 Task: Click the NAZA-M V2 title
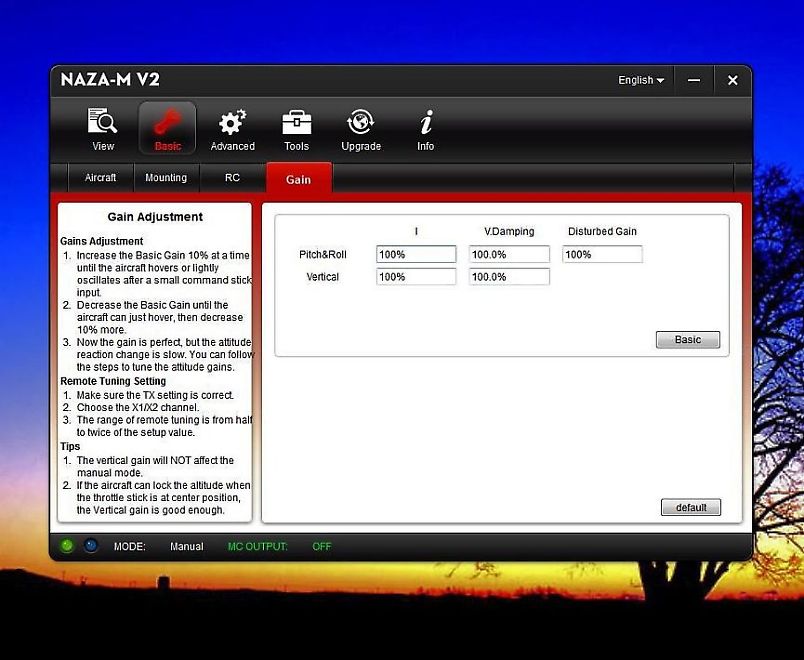click(x=110, y=79)
